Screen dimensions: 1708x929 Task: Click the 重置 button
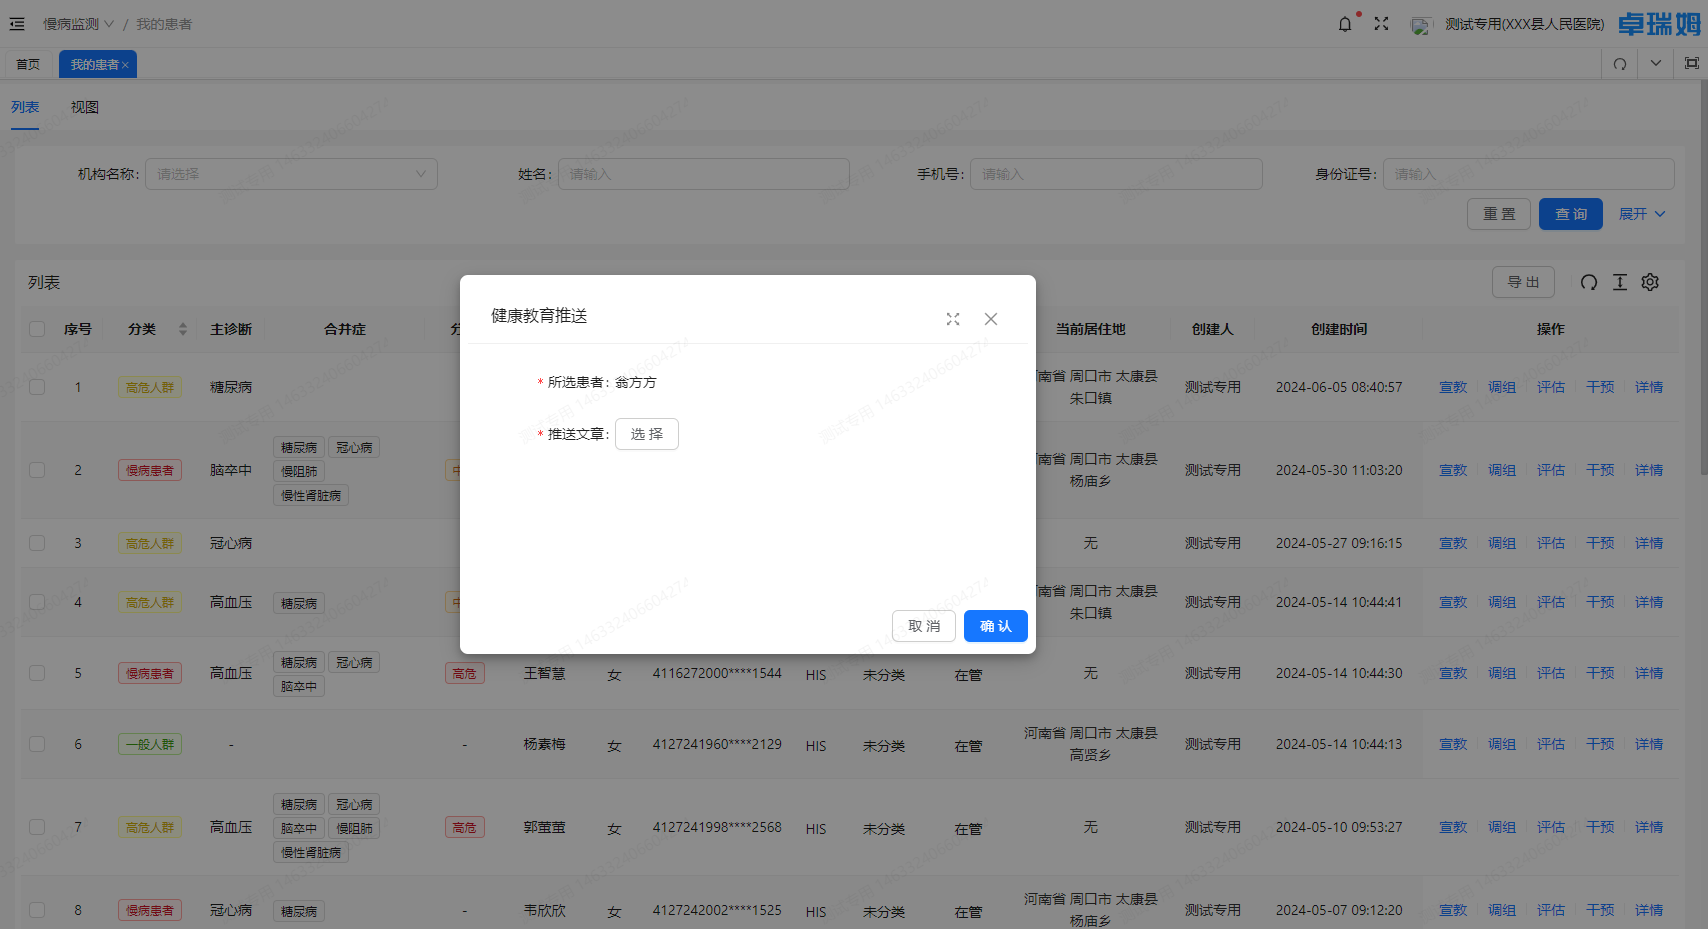1499,214
